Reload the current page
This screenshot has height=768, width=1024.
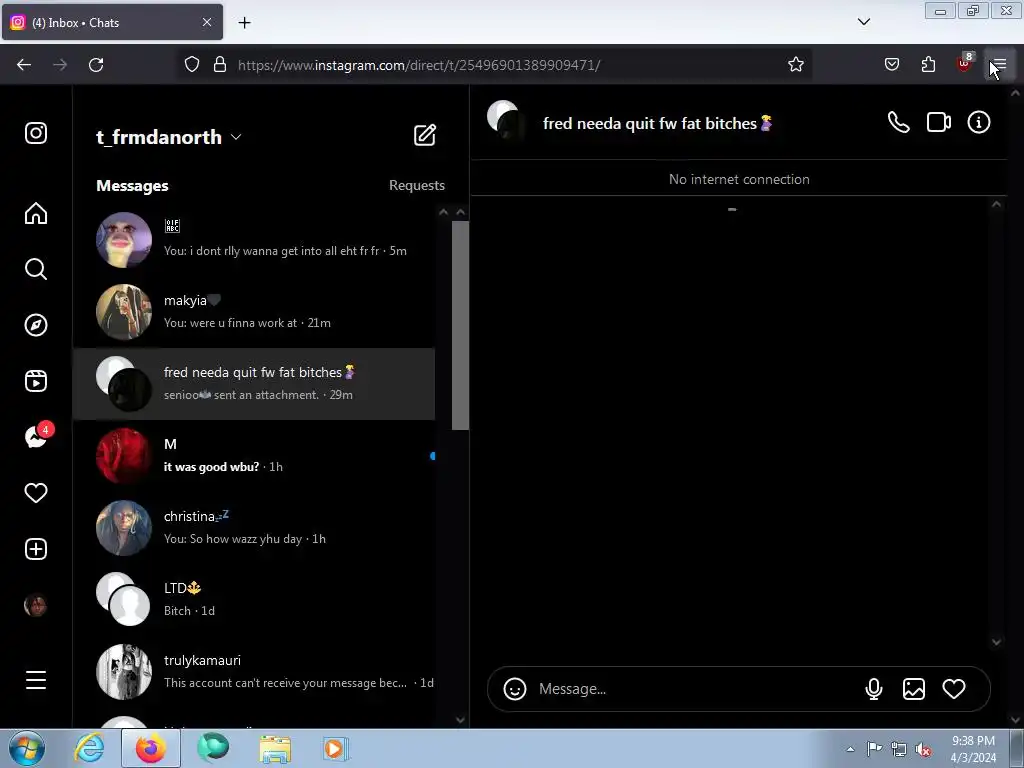(96, 65)
